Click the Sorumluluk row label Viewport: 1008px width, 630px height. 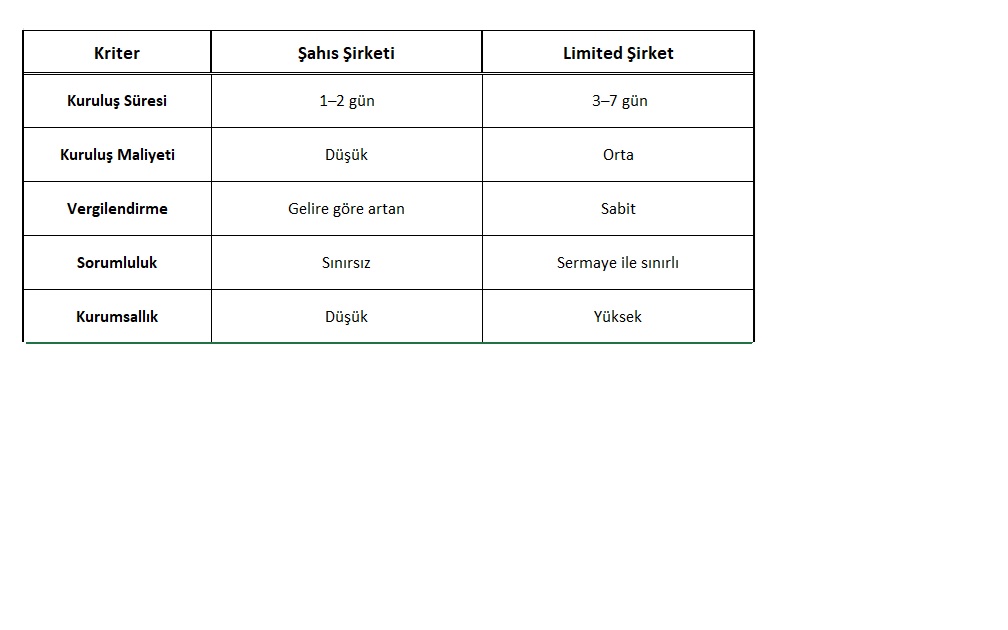[117, 263]
